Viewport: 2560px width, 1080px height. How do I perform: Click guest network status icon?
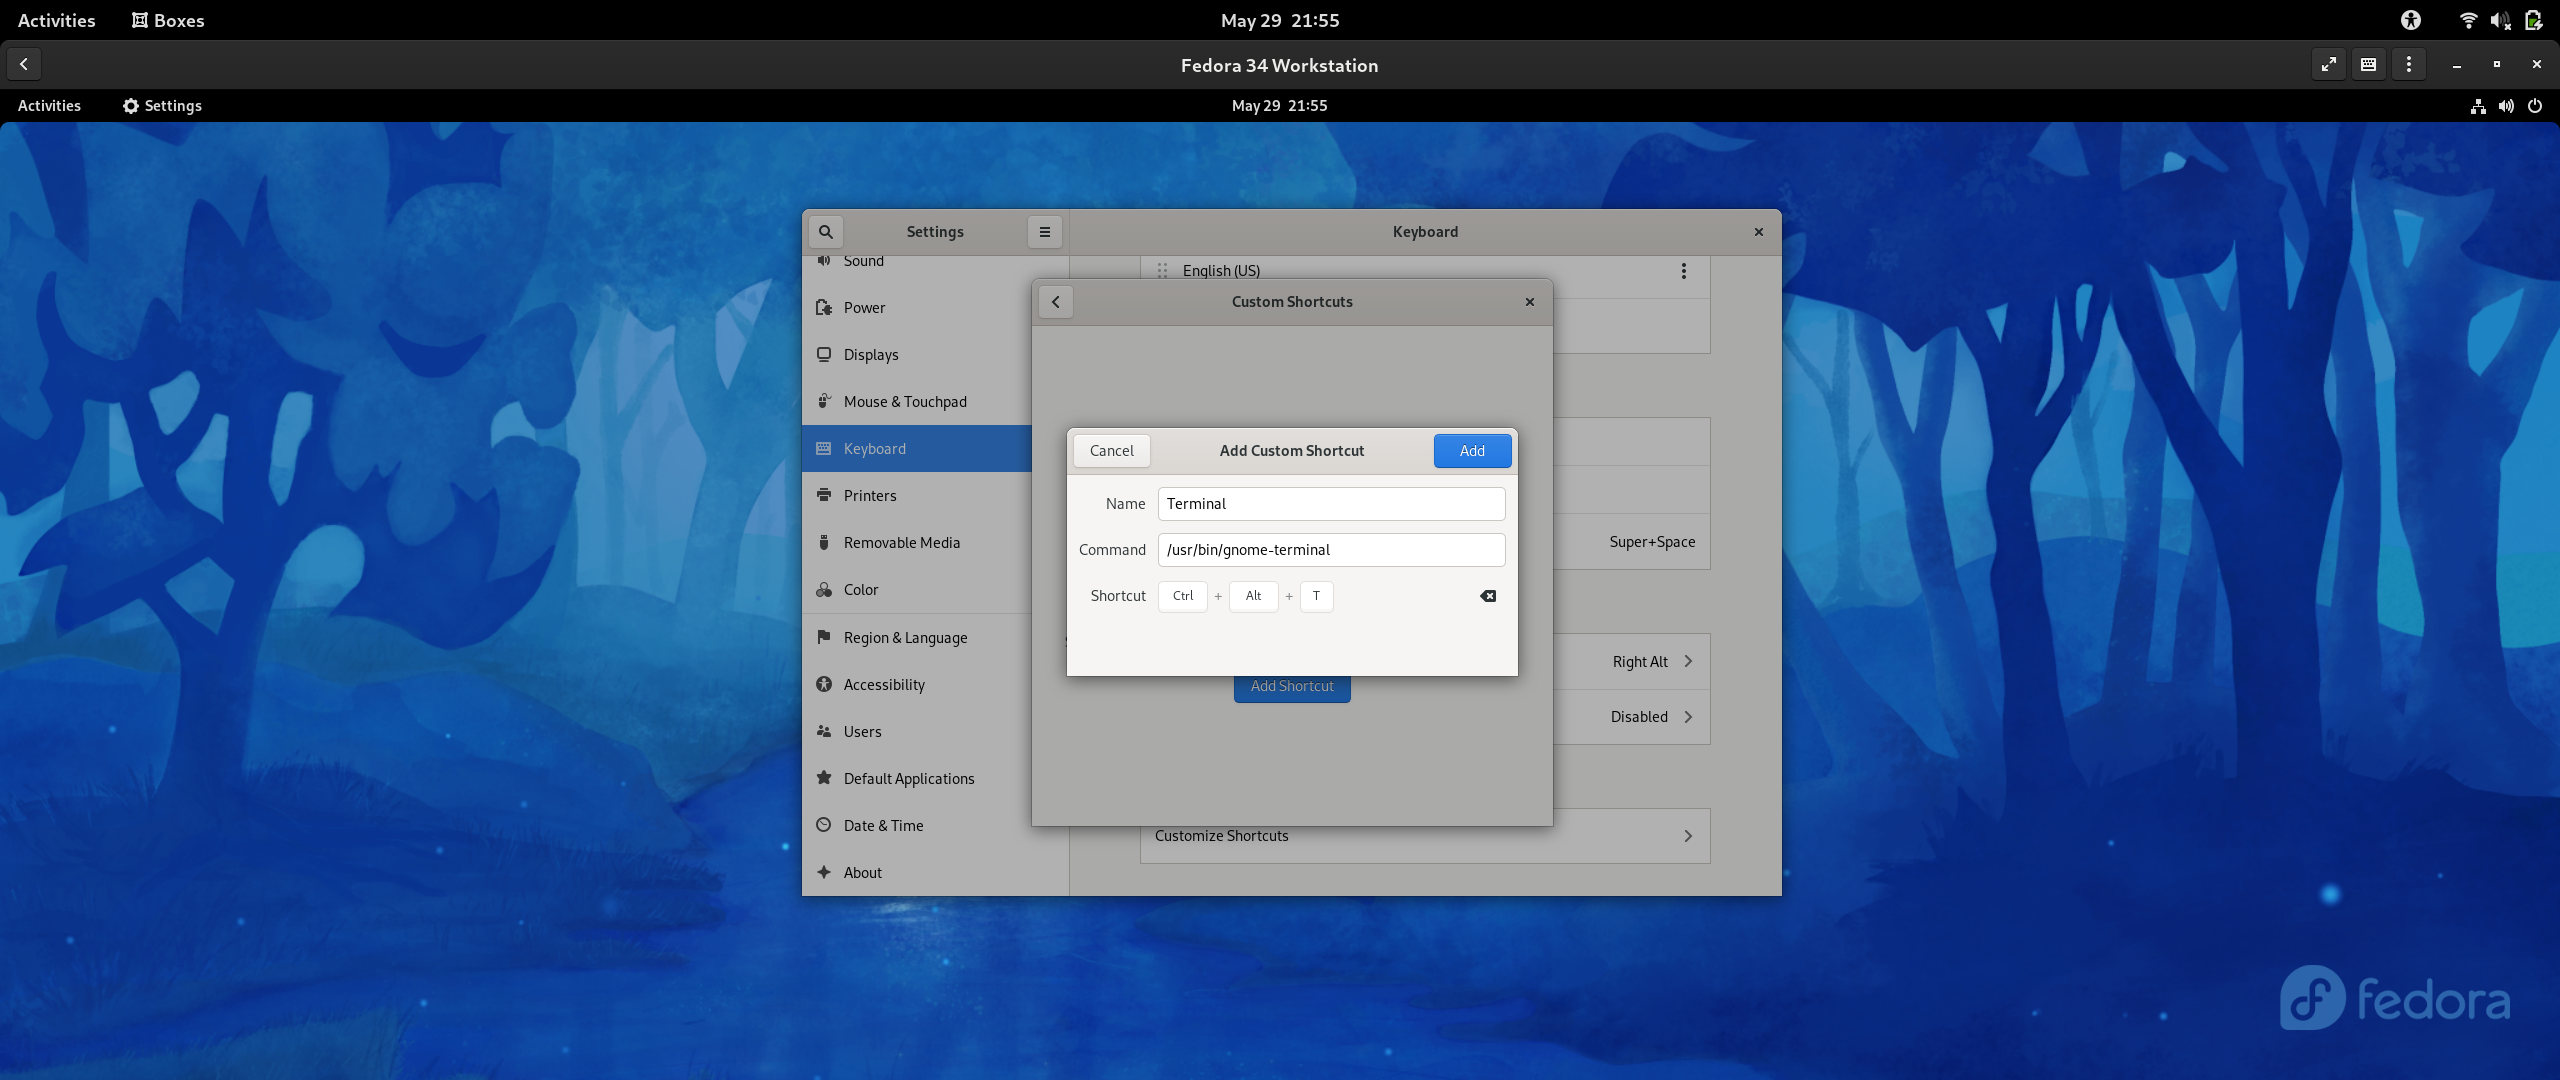[x=2478, y=106]
